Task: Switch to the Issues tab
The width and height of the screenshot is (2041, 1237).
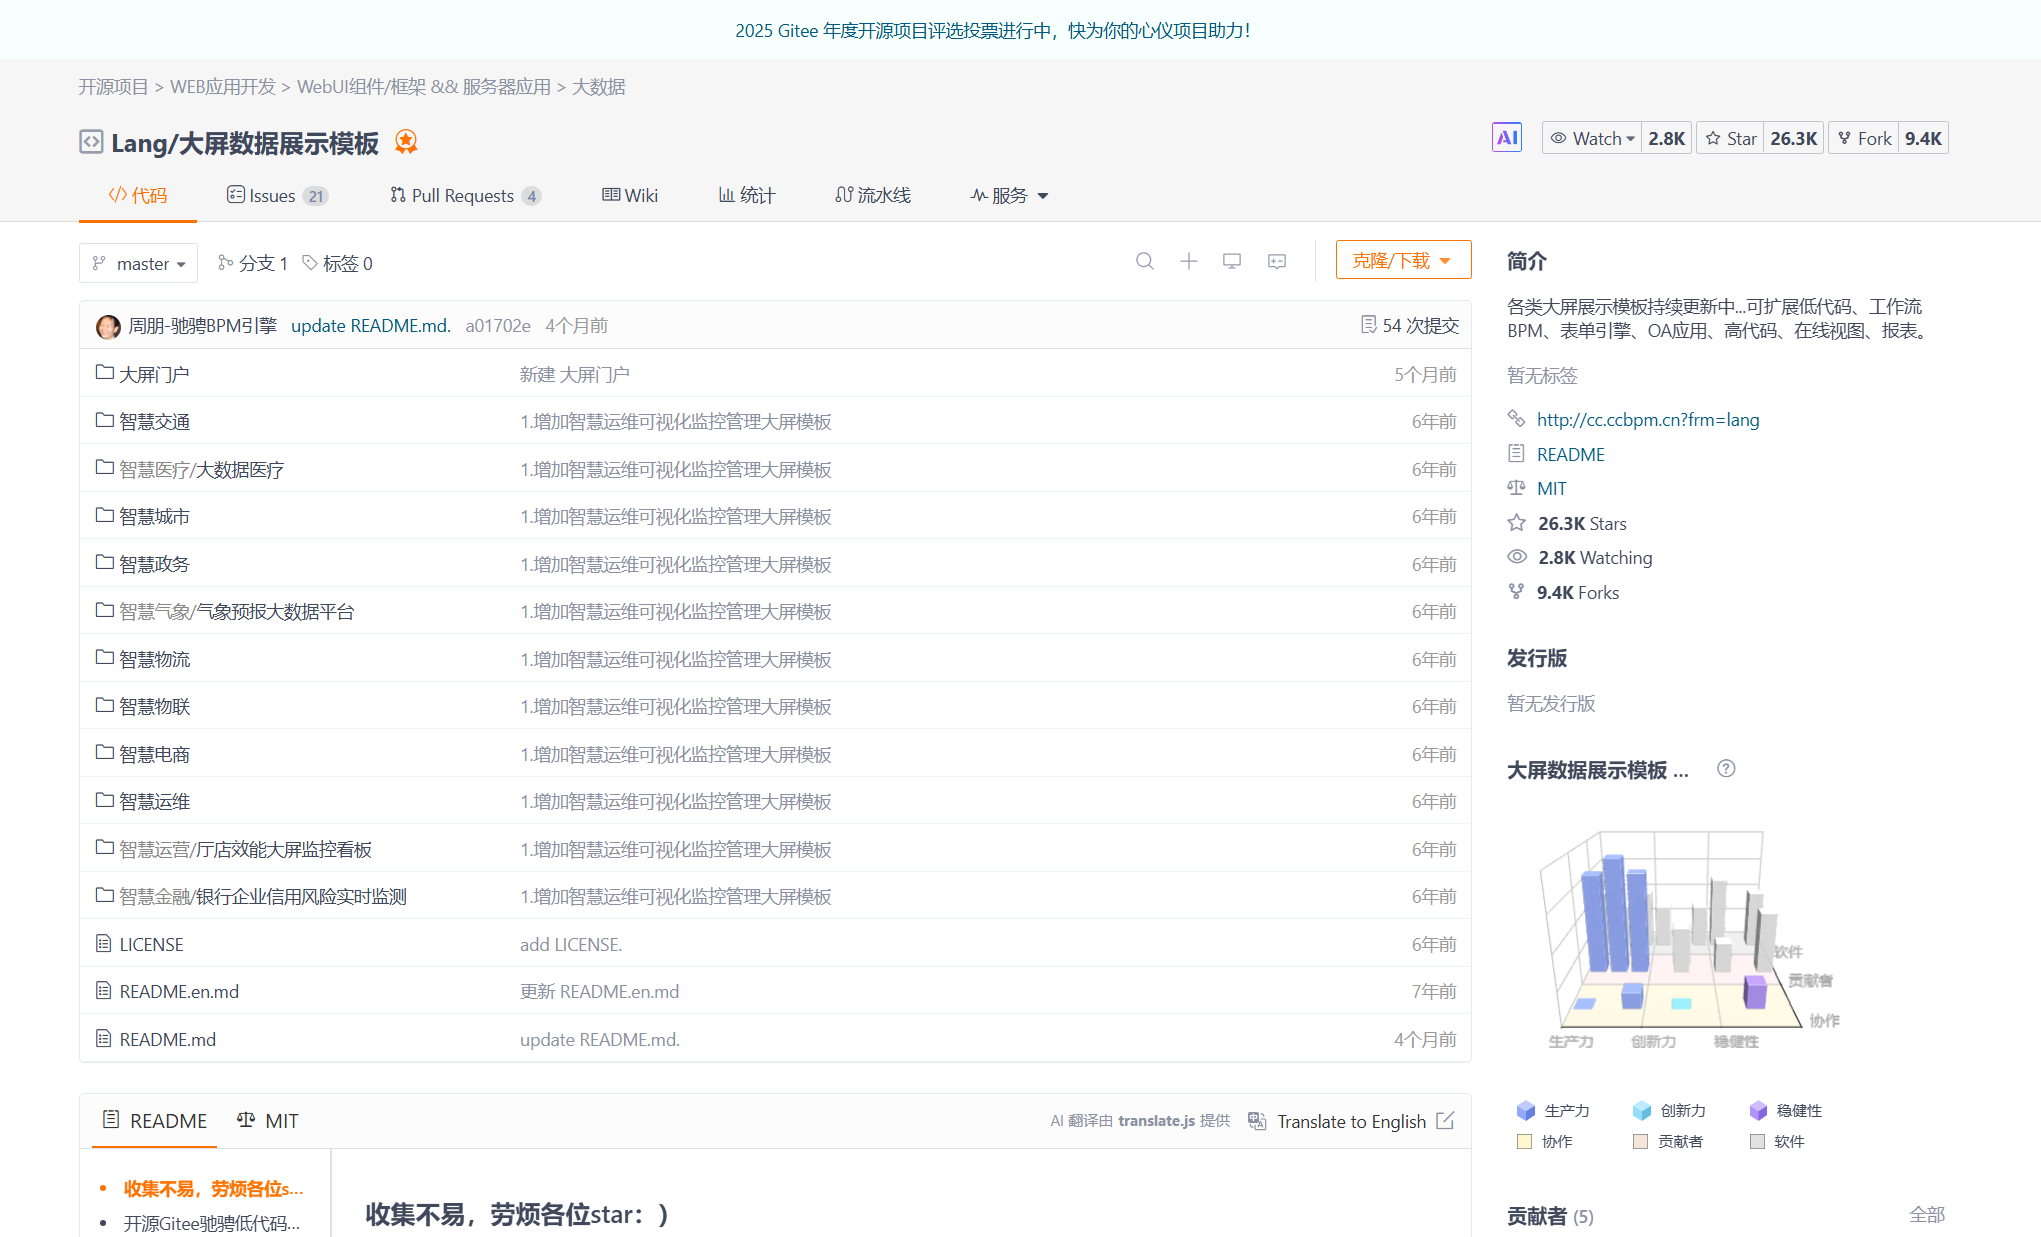Action: pos(271,195)
